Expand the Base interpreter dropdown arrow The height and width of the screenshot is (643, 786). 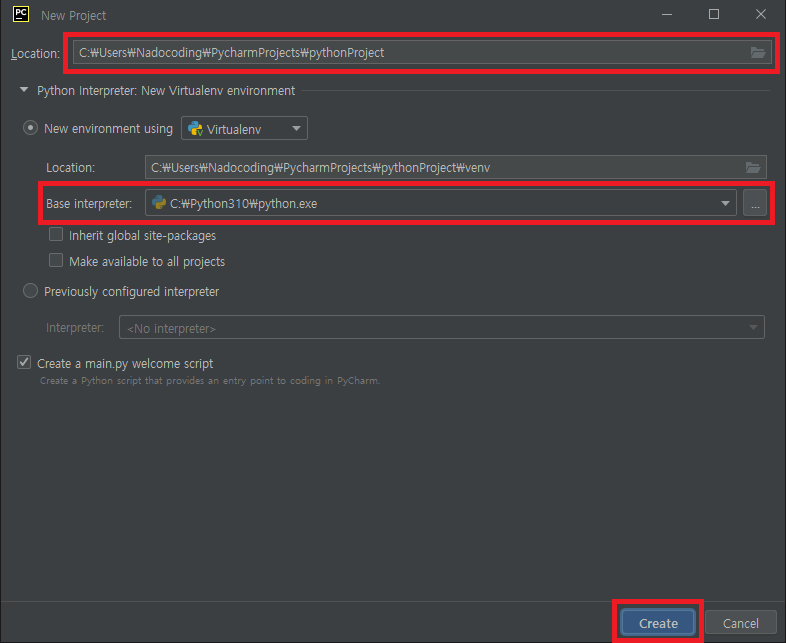(x=725, y=203)
